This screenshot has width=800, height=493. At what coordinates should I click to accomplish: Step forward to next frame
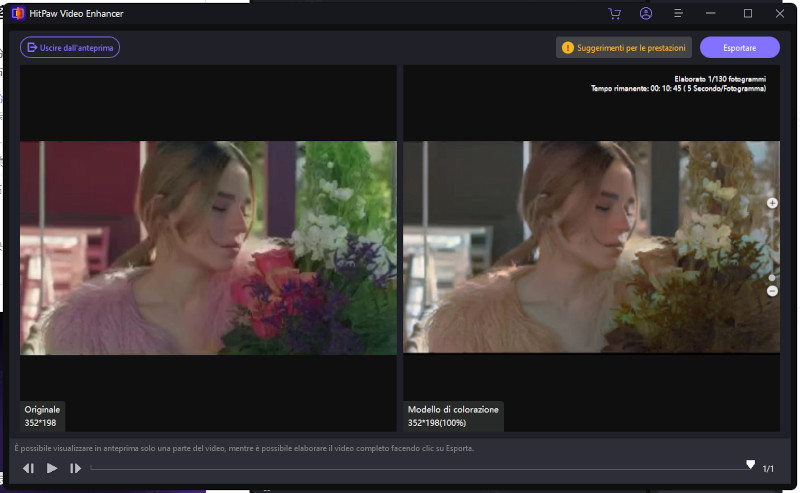pos(75,468)
